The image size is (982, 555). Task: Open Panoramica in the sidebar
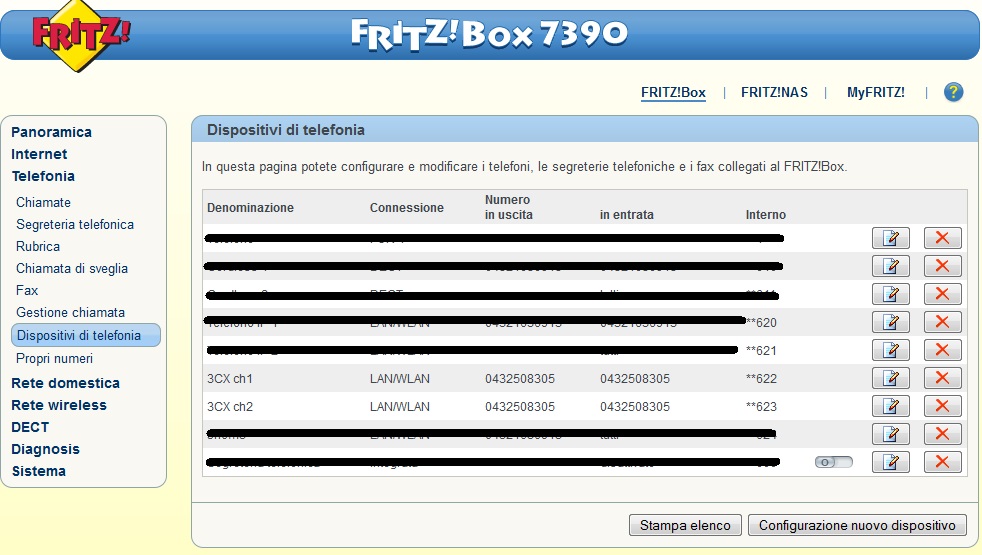tap(51, 132)
